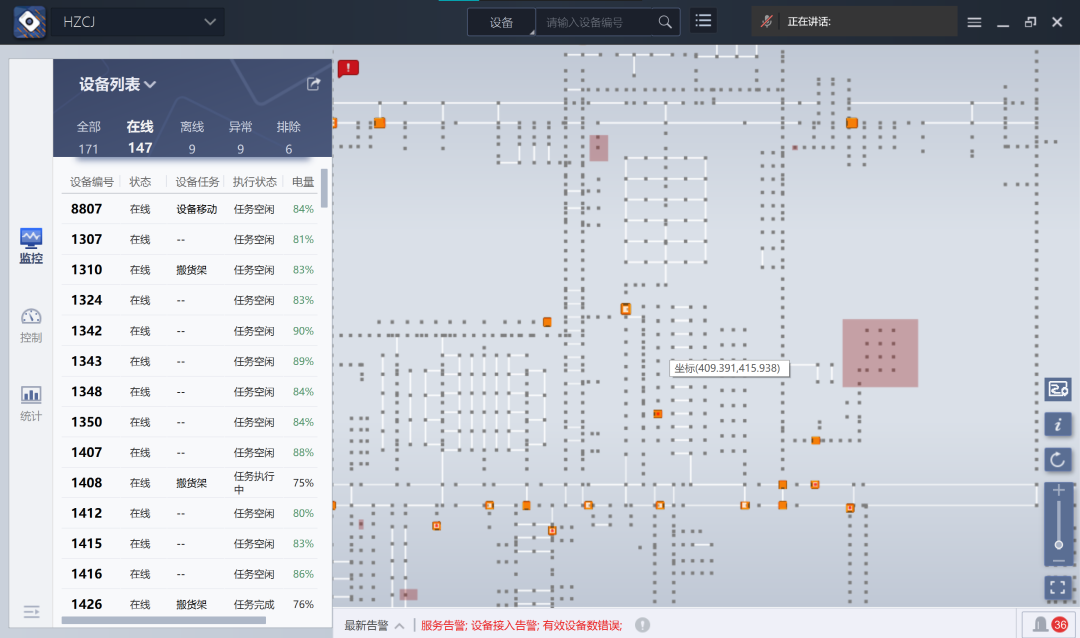Toggle the muted microphone icon
Viewport: 1080px width, 638px height.
coord(766,21)
